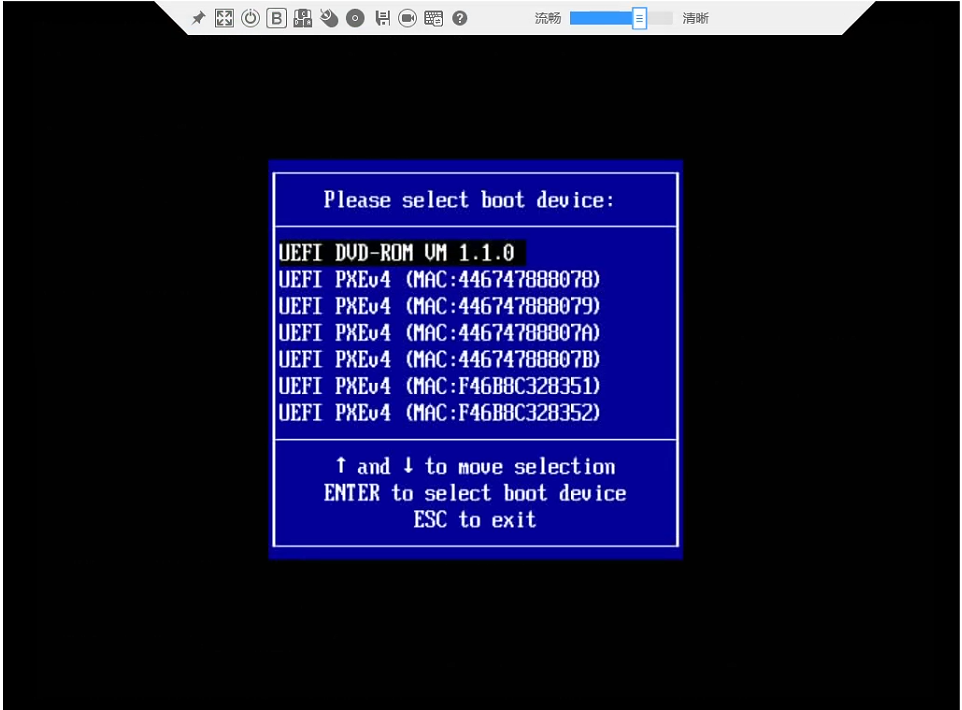
Task: Select PXEv4 entry with MAC 446747888078
Action: [439, 280]
